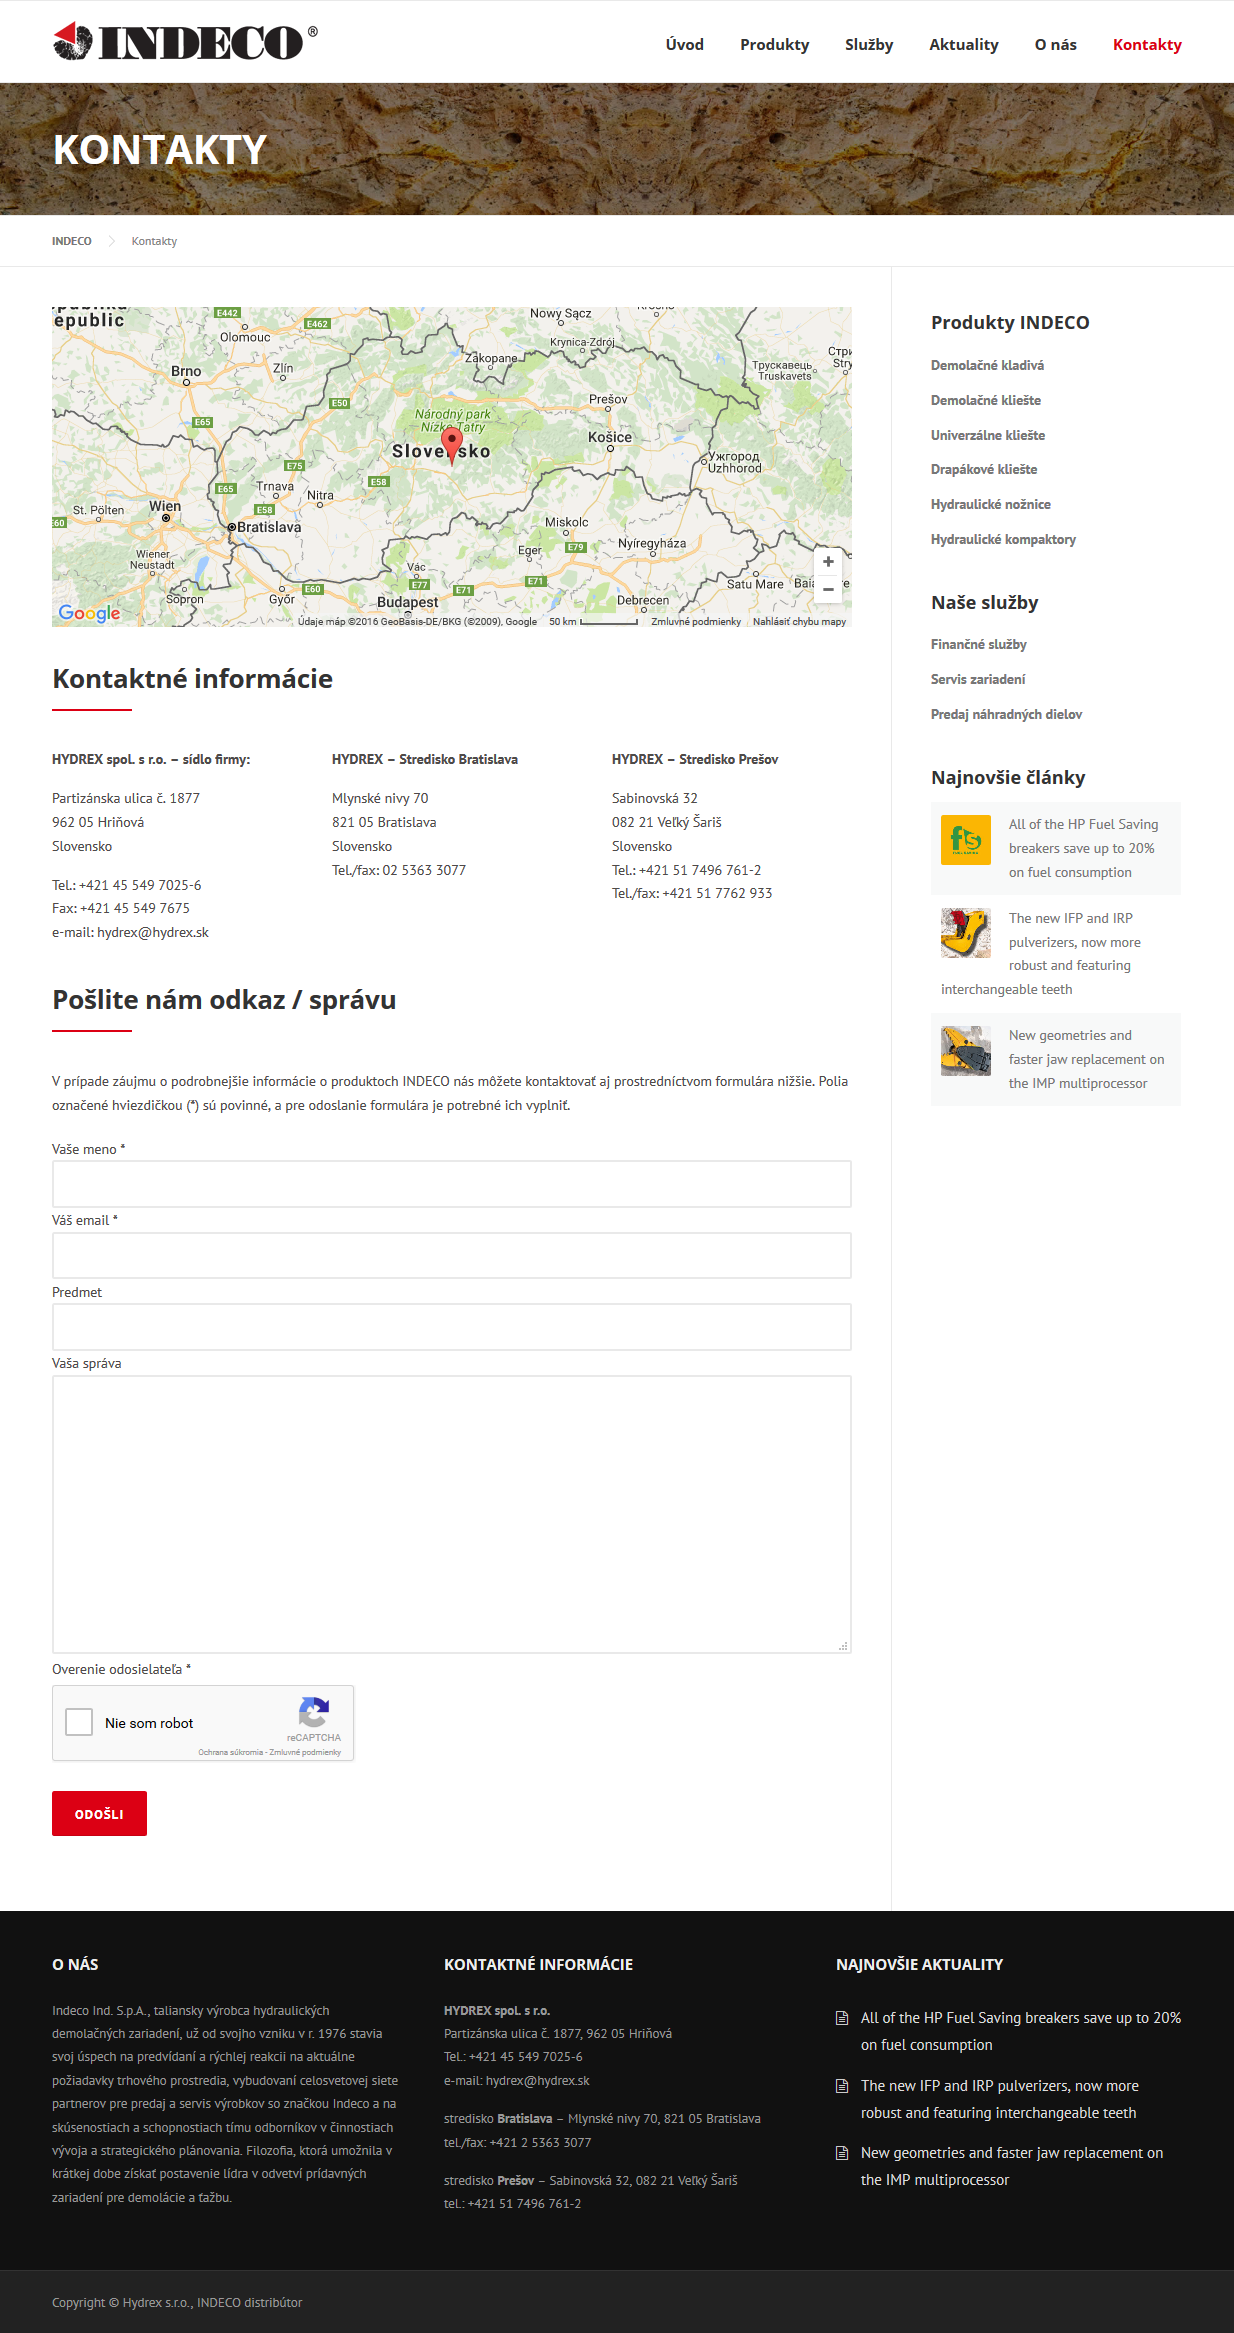Click document icon beside footer New geometries
The width and height of the screenshot is (1234, 2333).
pos(842,2153)
